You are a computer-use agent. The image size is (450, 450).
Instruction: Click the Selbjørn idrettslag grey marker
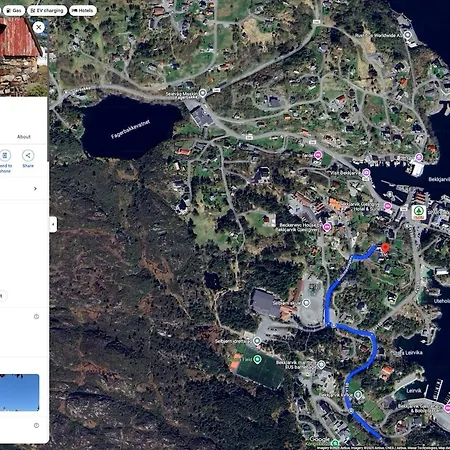[257, 341]
